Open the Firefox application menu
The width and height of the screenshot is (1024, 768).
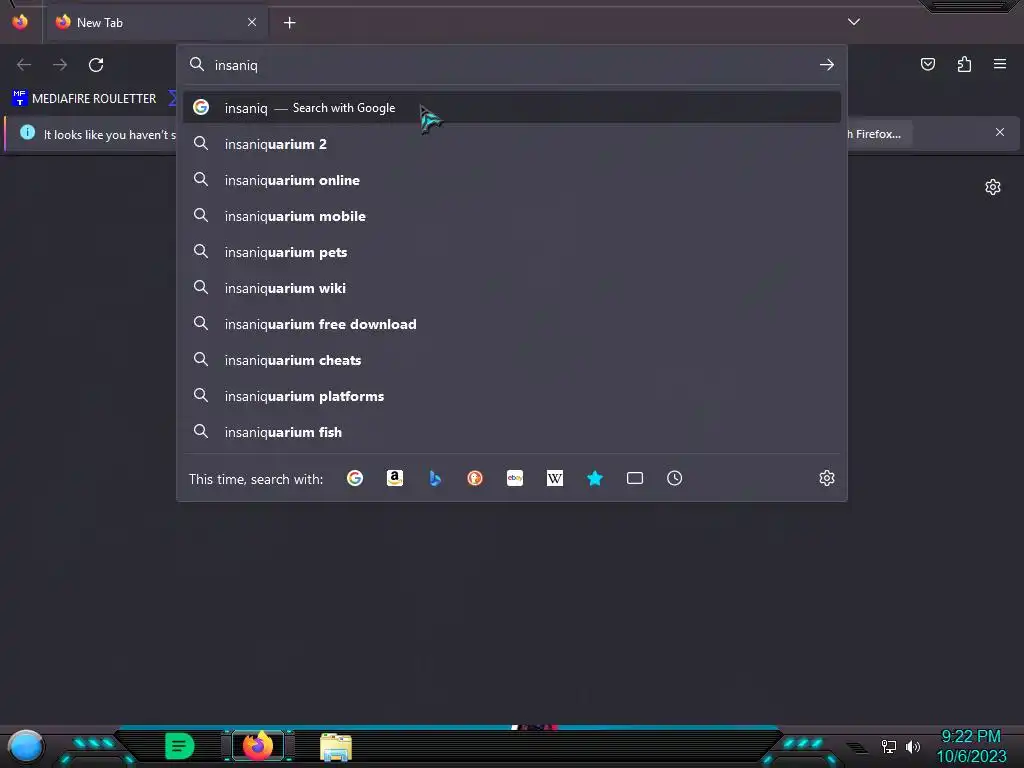point(1000,64)
